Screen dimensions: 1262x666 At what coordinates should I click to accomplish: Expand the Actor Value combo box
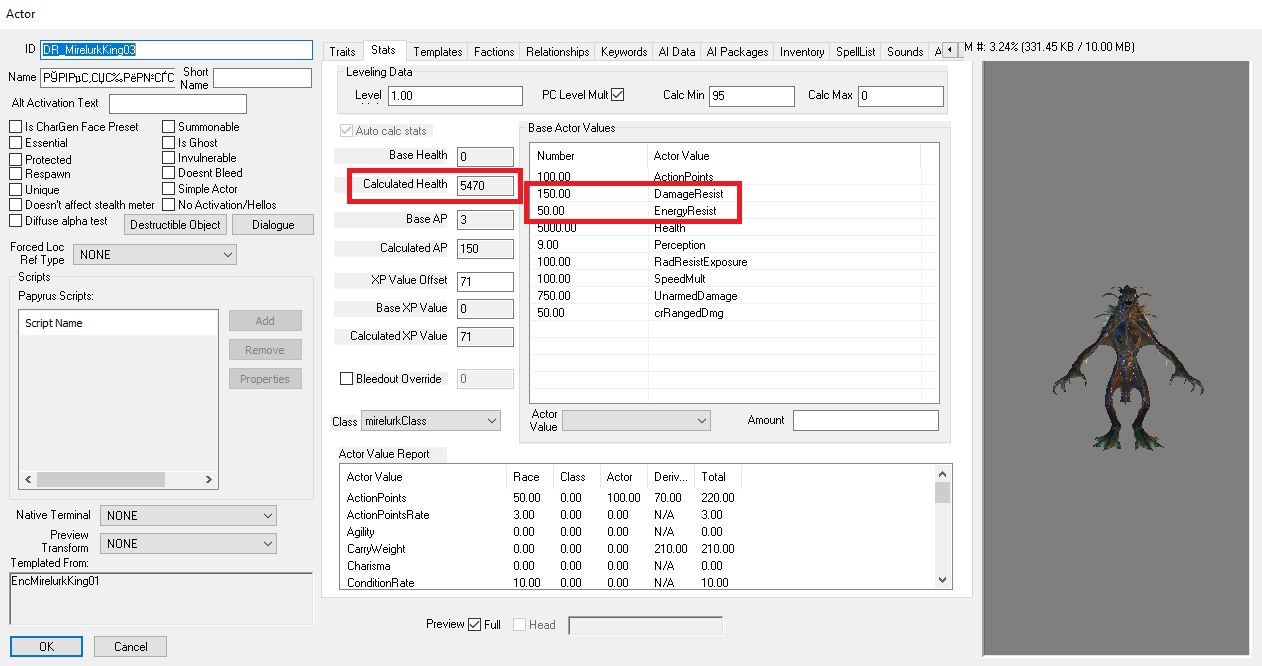636,421
